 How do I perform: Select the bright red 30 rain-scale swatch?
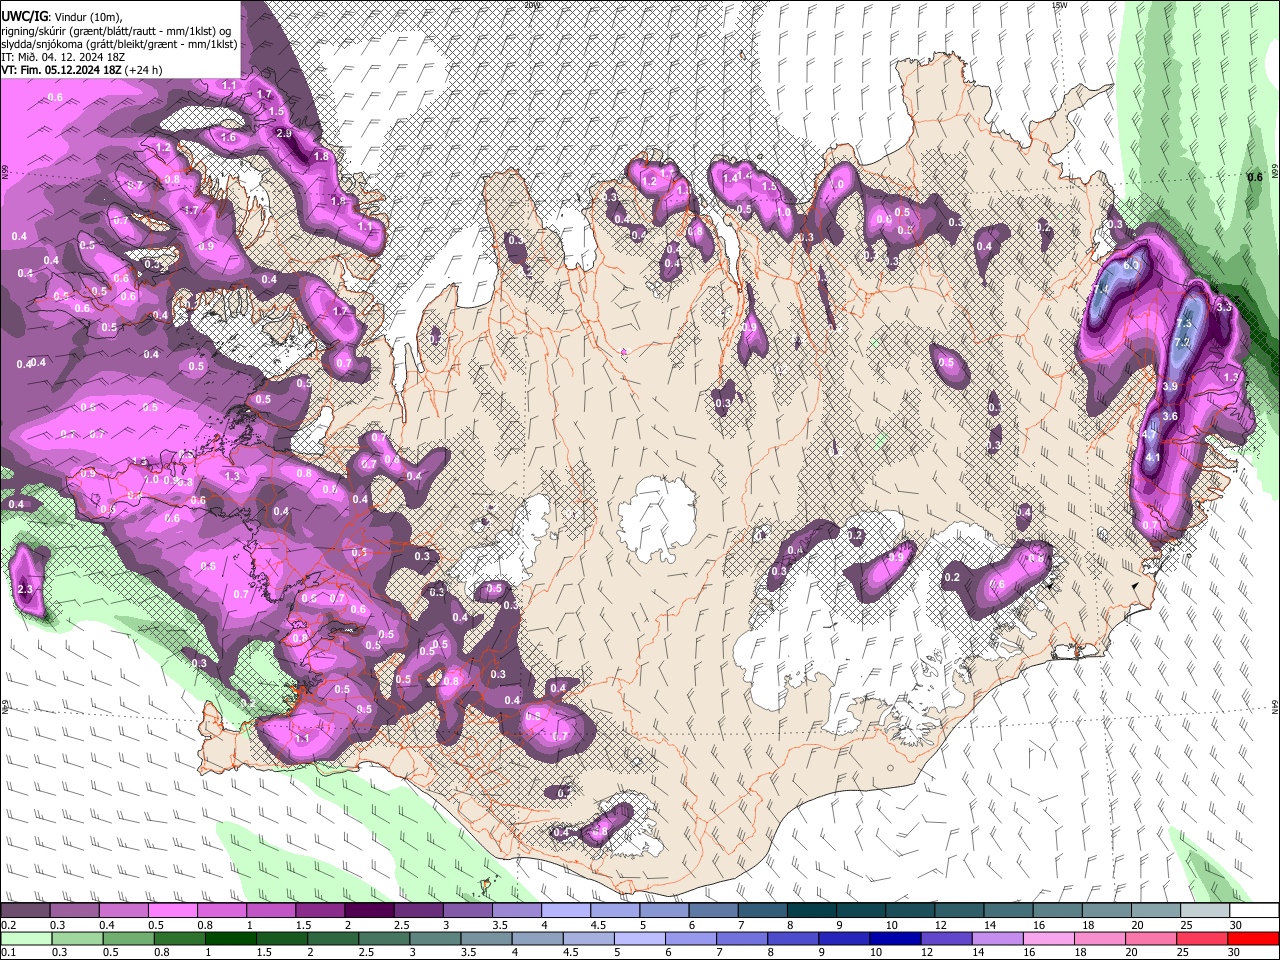[1253, 939]
